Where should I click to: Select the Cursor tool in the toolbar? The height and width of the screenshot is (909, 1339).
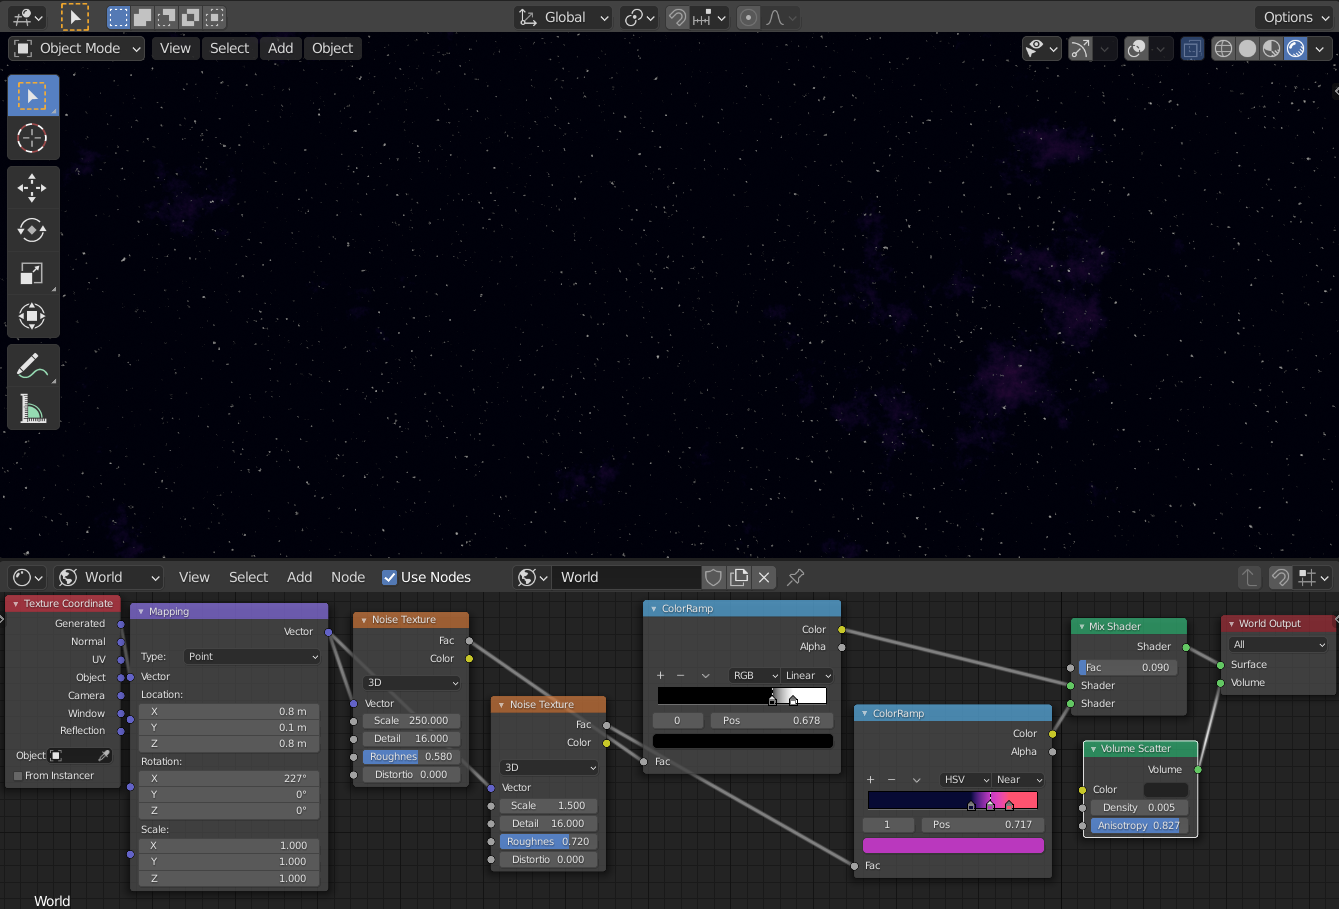coord(32,138)
